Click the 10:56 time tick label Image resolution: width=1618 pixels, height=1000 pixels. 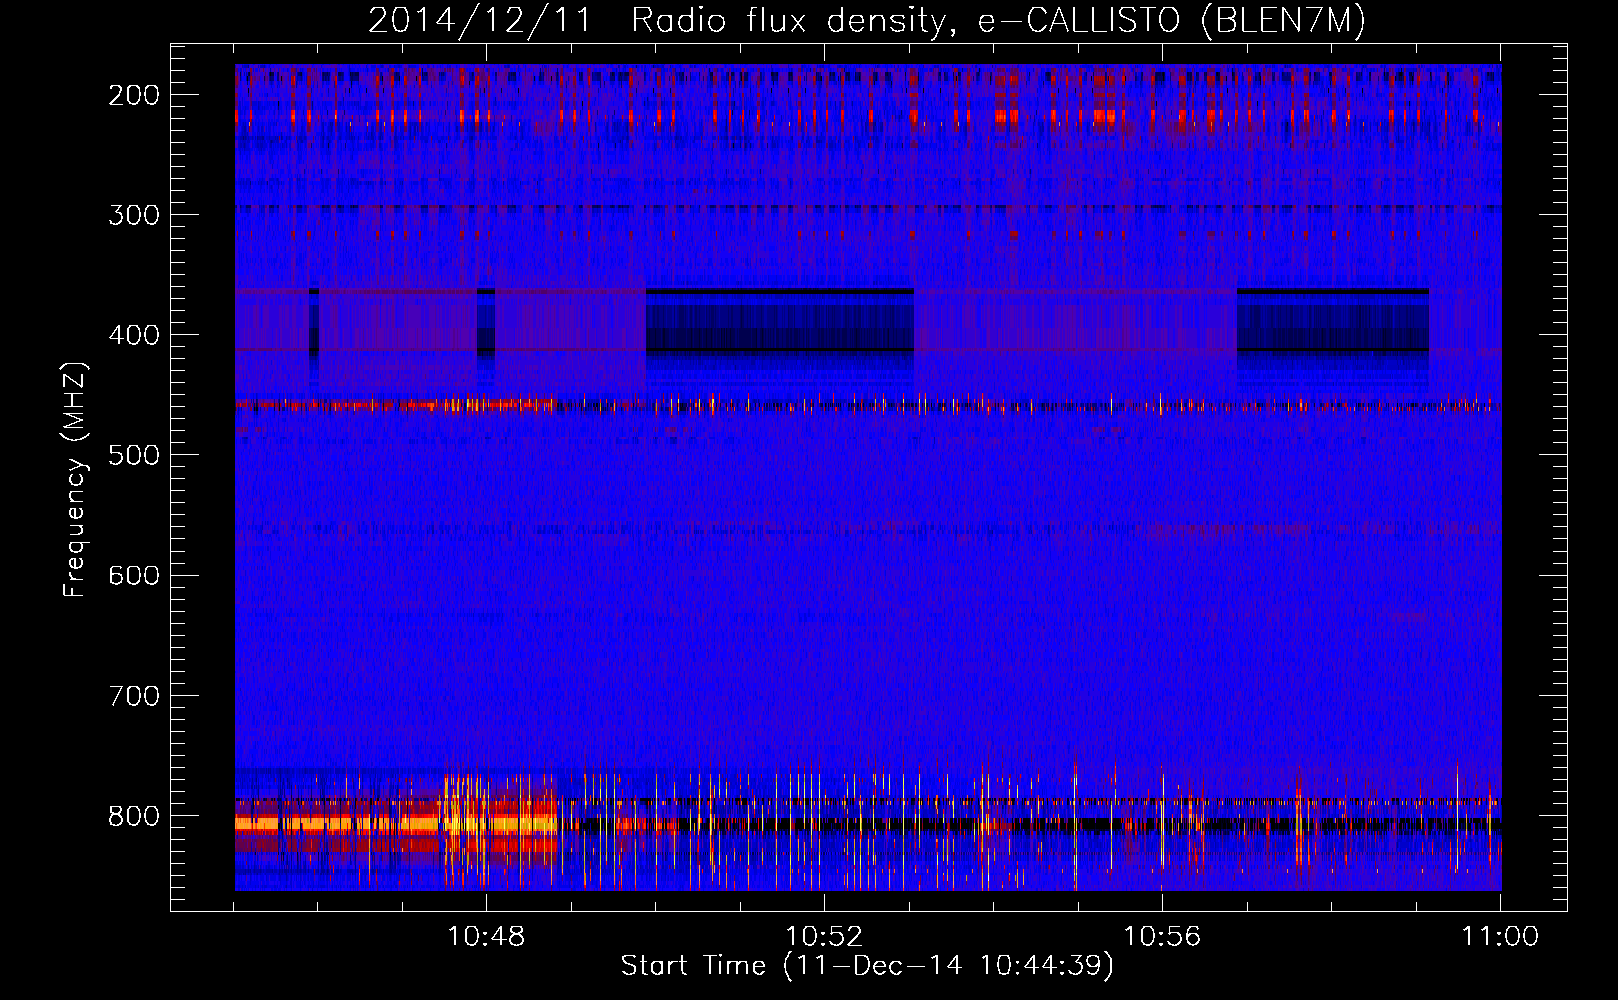pos(1162,937)
